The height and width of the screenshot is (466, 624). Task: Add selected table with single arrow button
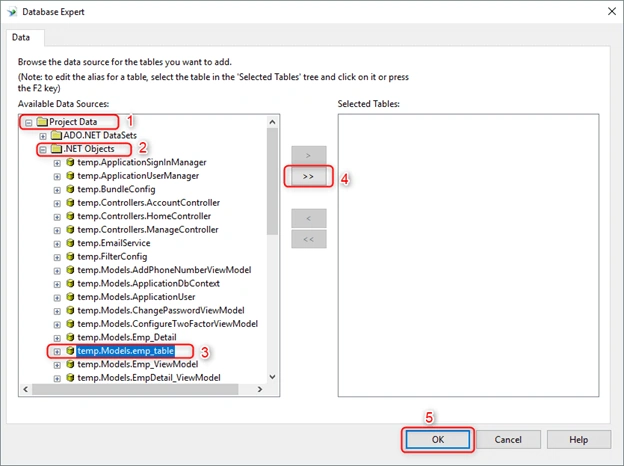point(308,156)
